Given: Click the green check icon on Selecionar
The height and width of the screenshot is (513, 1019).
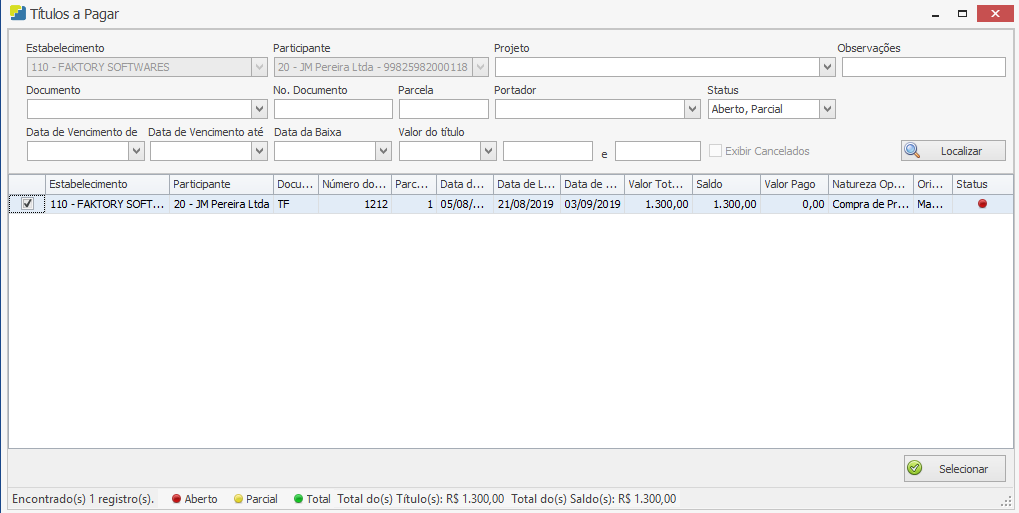Looking at the screenshot, I should pos(913,469).
